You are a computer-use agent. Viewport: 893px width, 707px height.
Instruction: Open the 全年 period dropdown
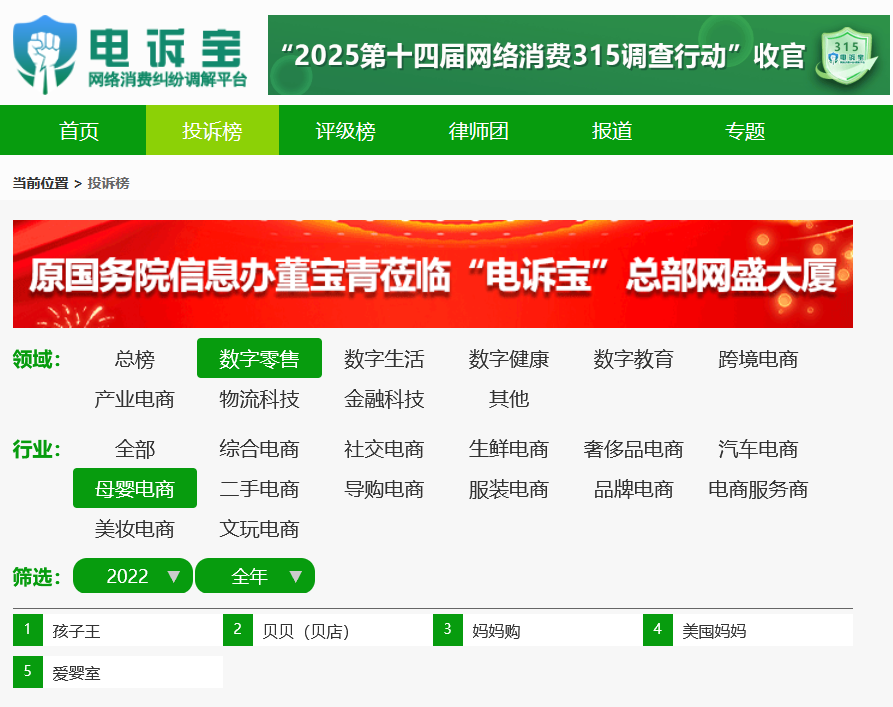tap(255, 576)
